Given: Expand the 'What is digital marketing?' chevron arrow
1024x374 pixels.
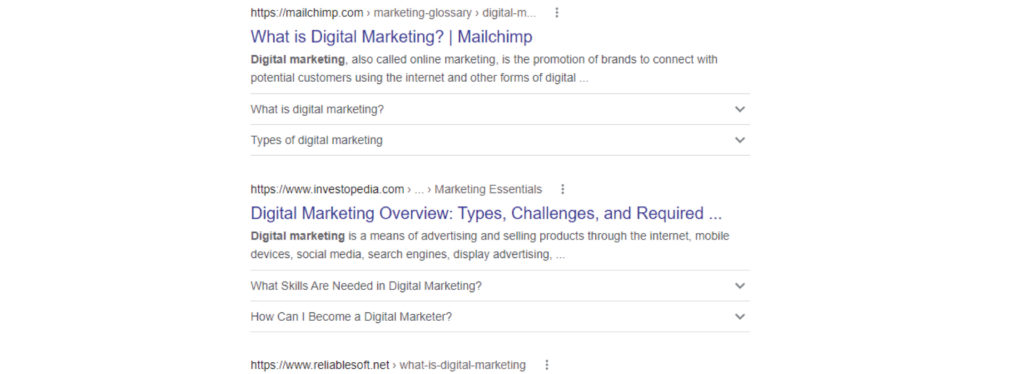Looking at the screenshot, I should tap(739, 109).
